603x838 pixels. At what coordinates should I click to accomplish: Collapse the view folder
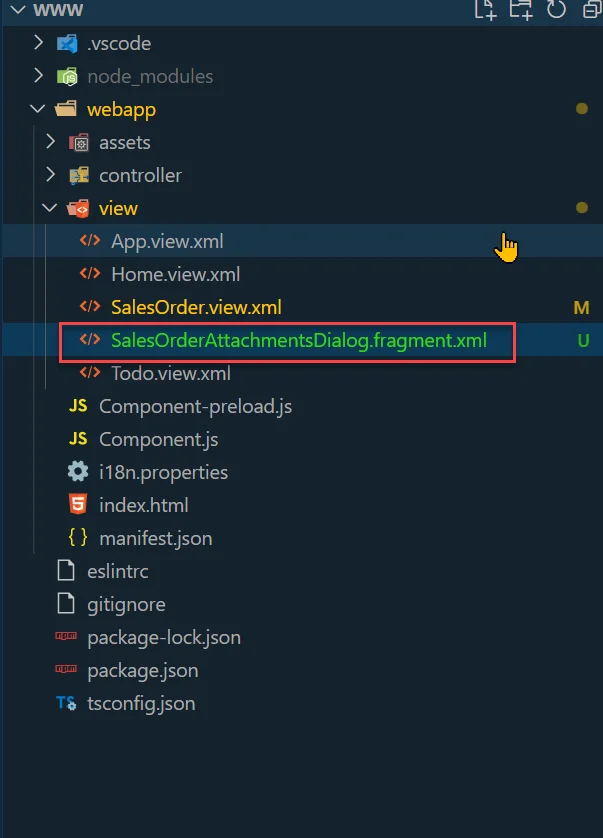51,208
